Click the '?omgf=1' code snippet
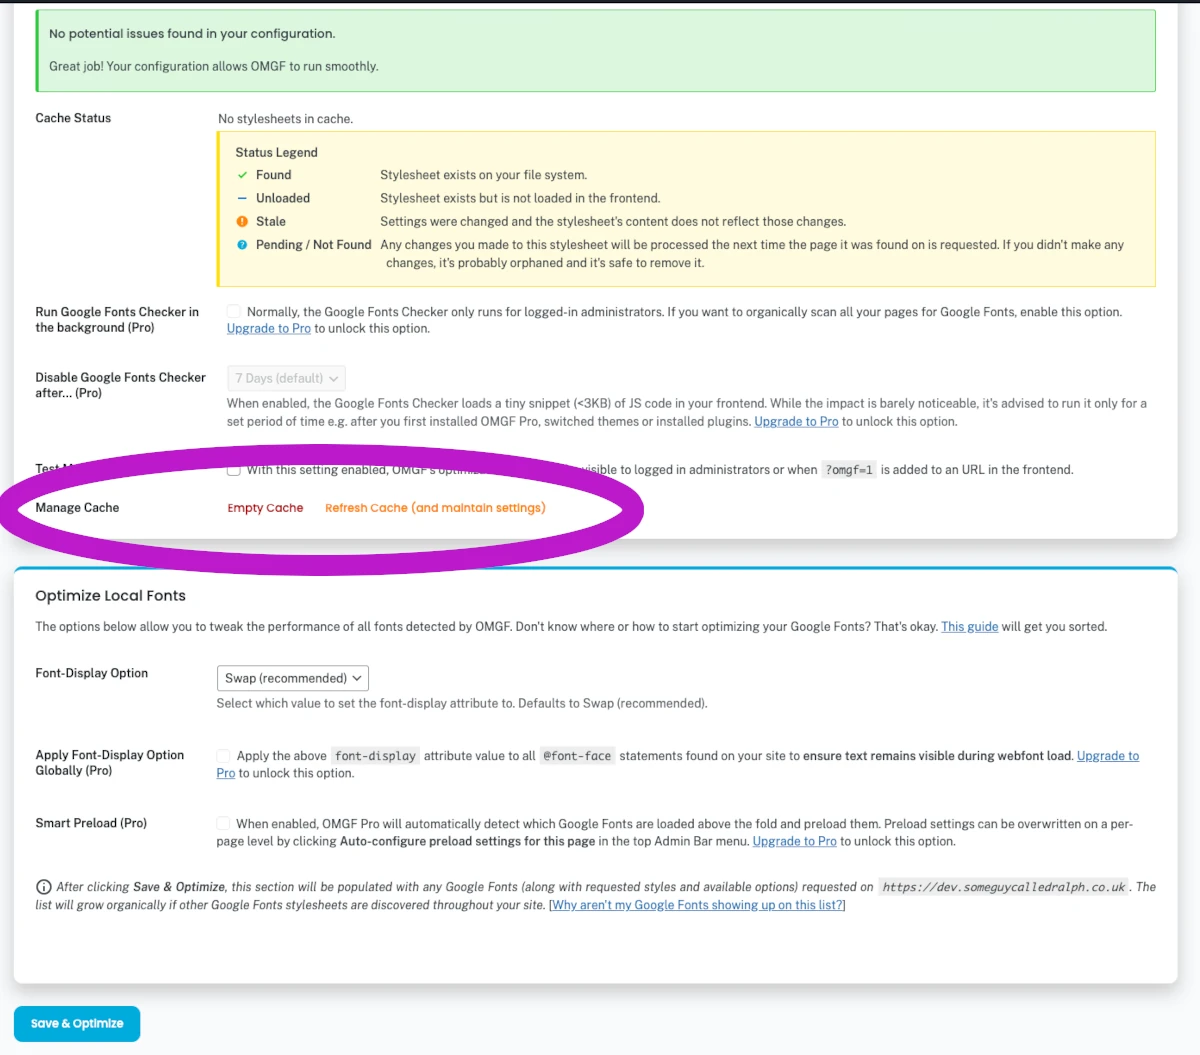1200x1055 pixels. click(x=849, y=470)
